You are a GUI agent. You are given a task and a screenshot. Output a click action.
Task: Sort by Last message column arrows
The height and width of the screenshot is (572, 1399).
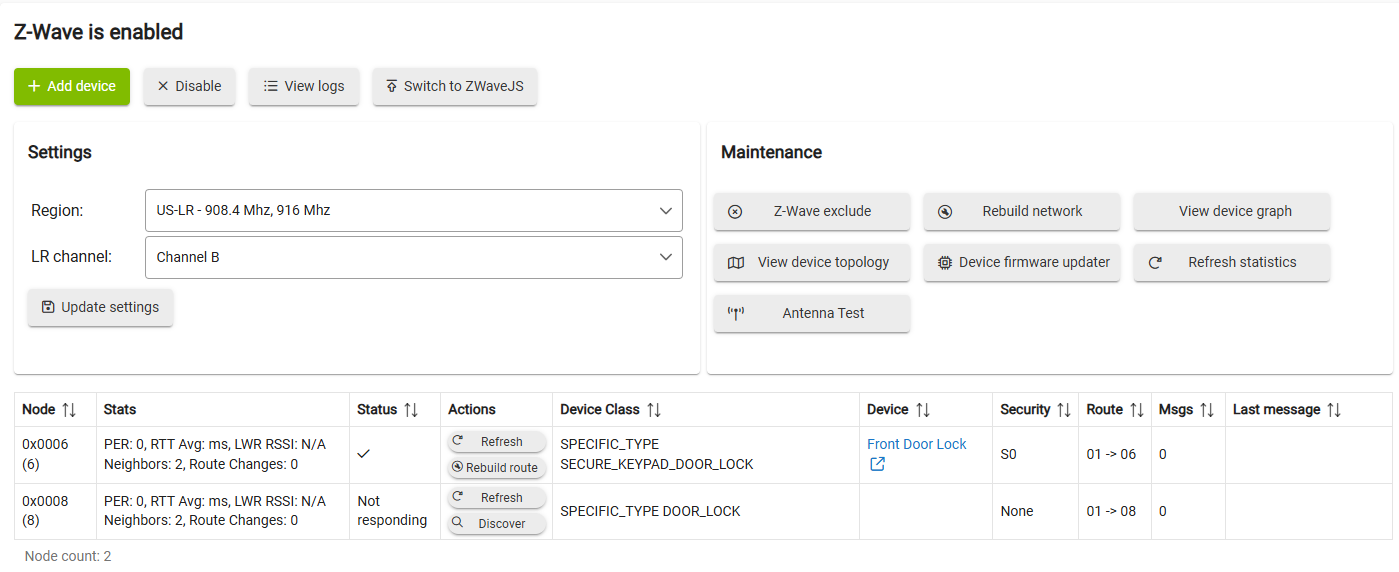click(x=1334, y=410)
